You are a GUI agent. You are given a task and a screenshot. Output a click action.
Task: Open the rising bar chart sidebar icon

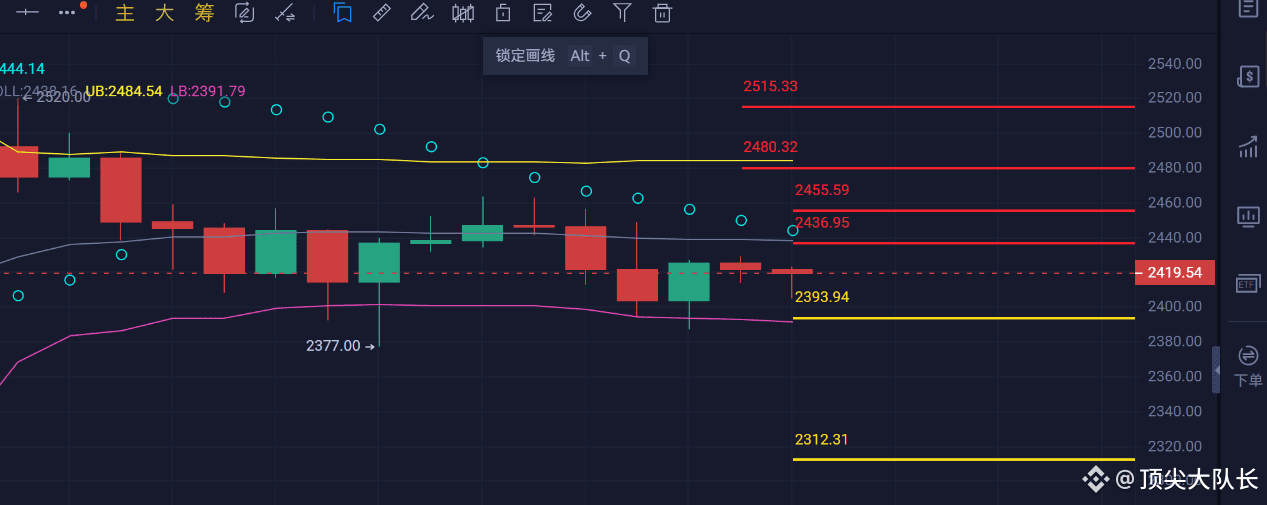pos(1248,147)
